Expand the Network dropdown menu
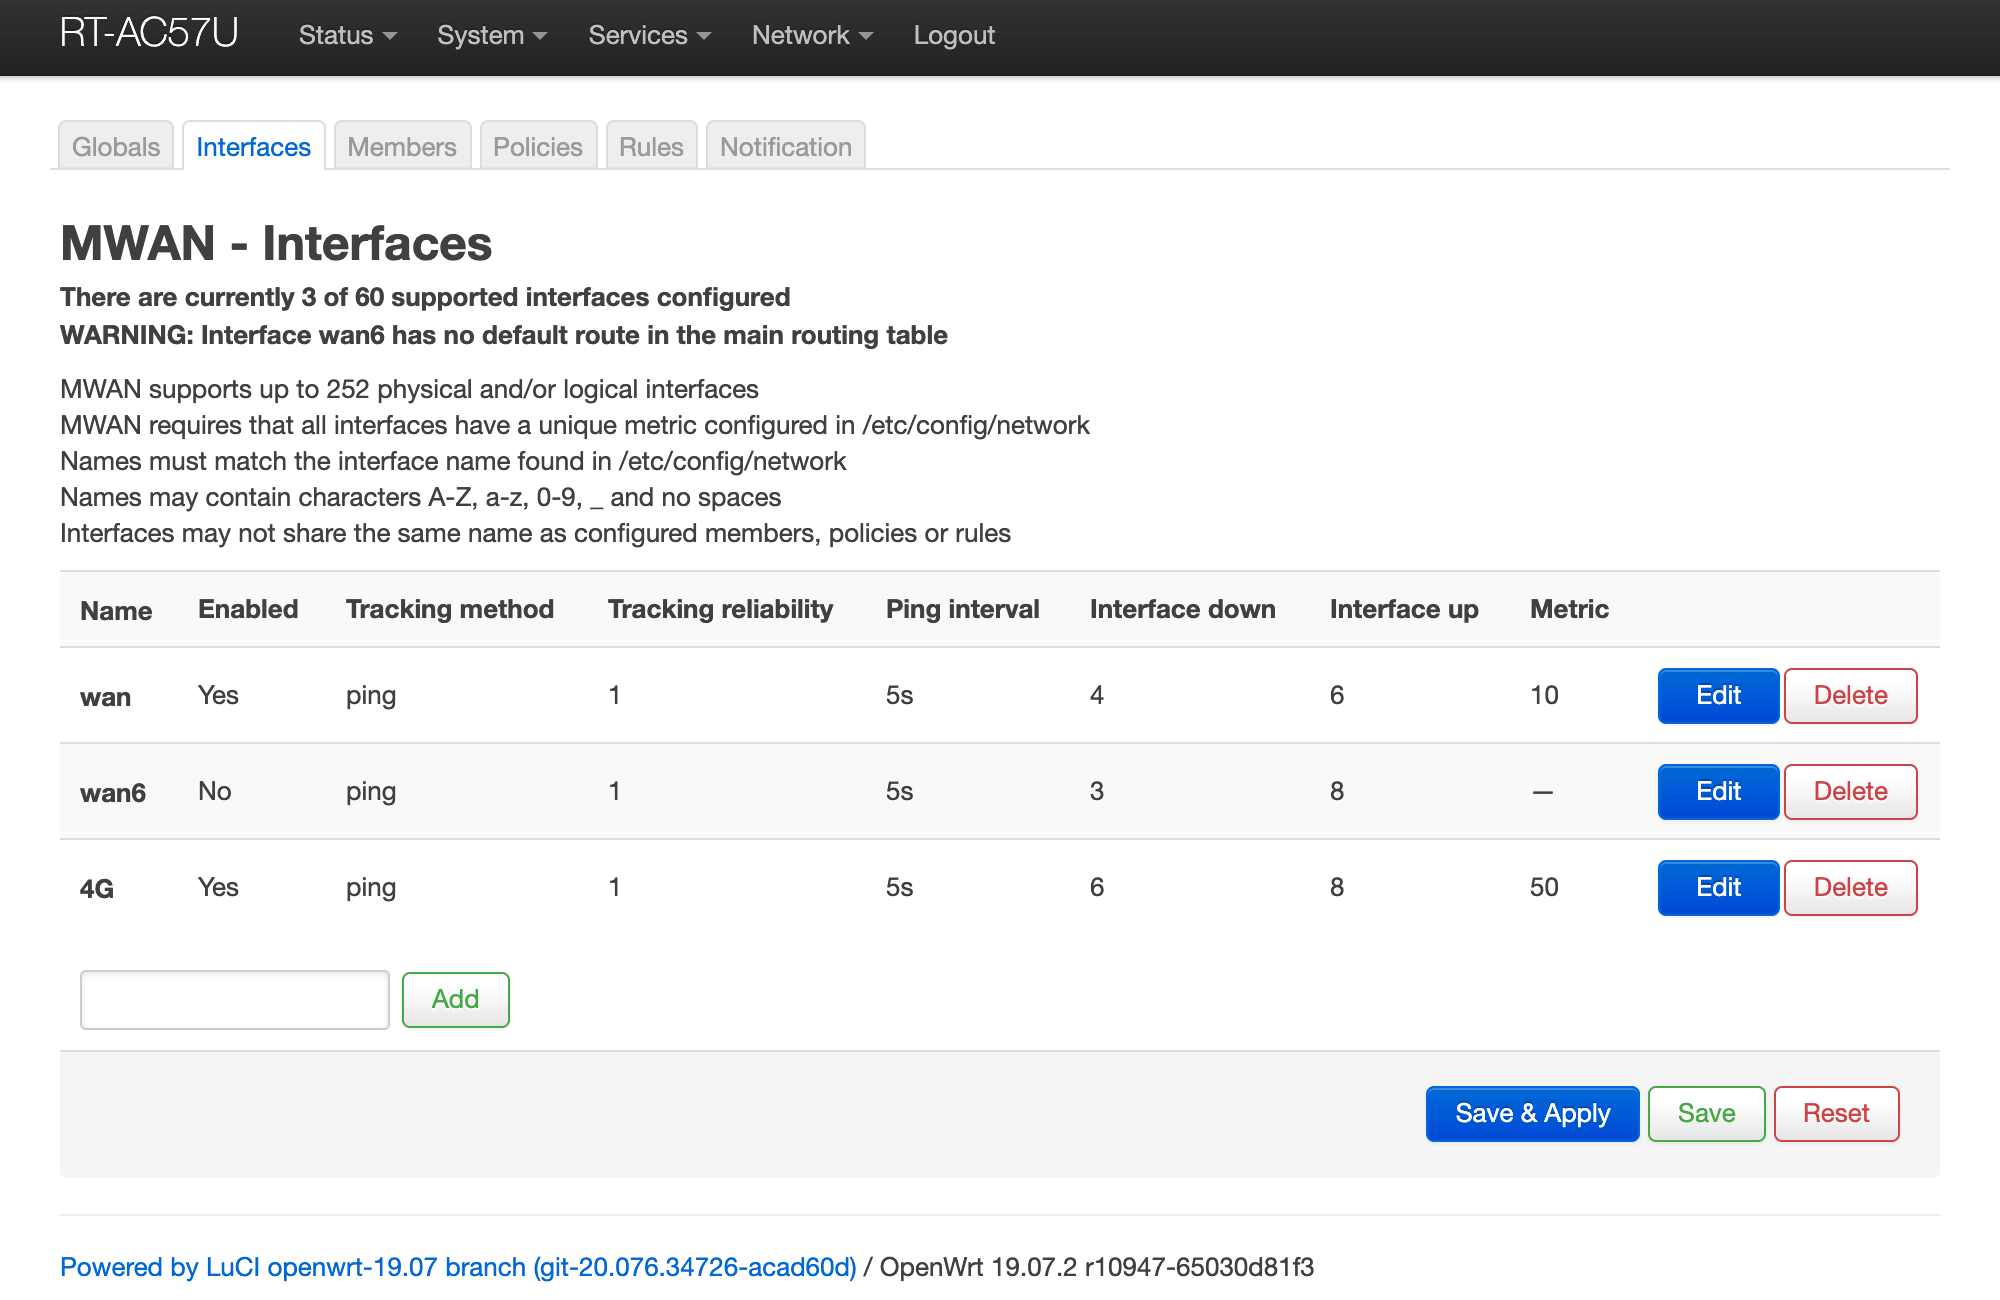Screen dimensions: 2000x1300 click(812, 35)
